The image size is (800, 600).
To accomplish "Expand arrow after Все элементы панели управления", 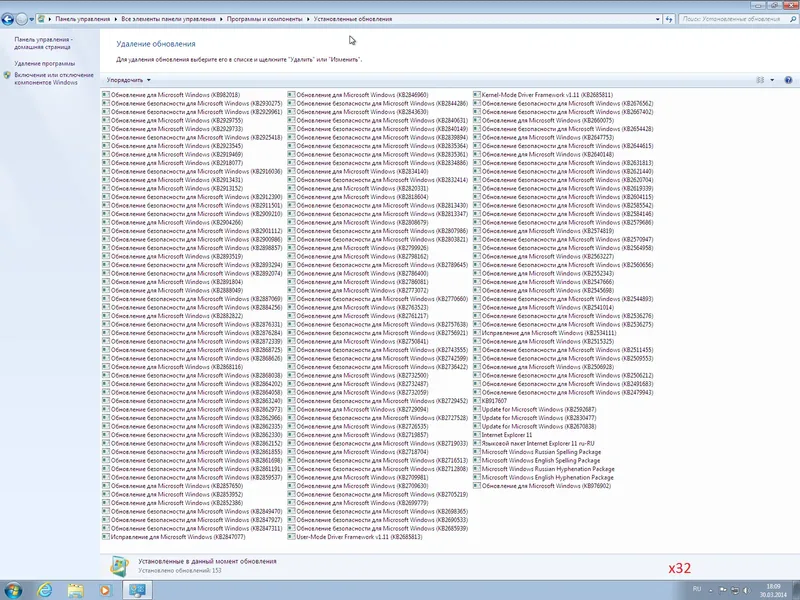I will tap(221, 19).
